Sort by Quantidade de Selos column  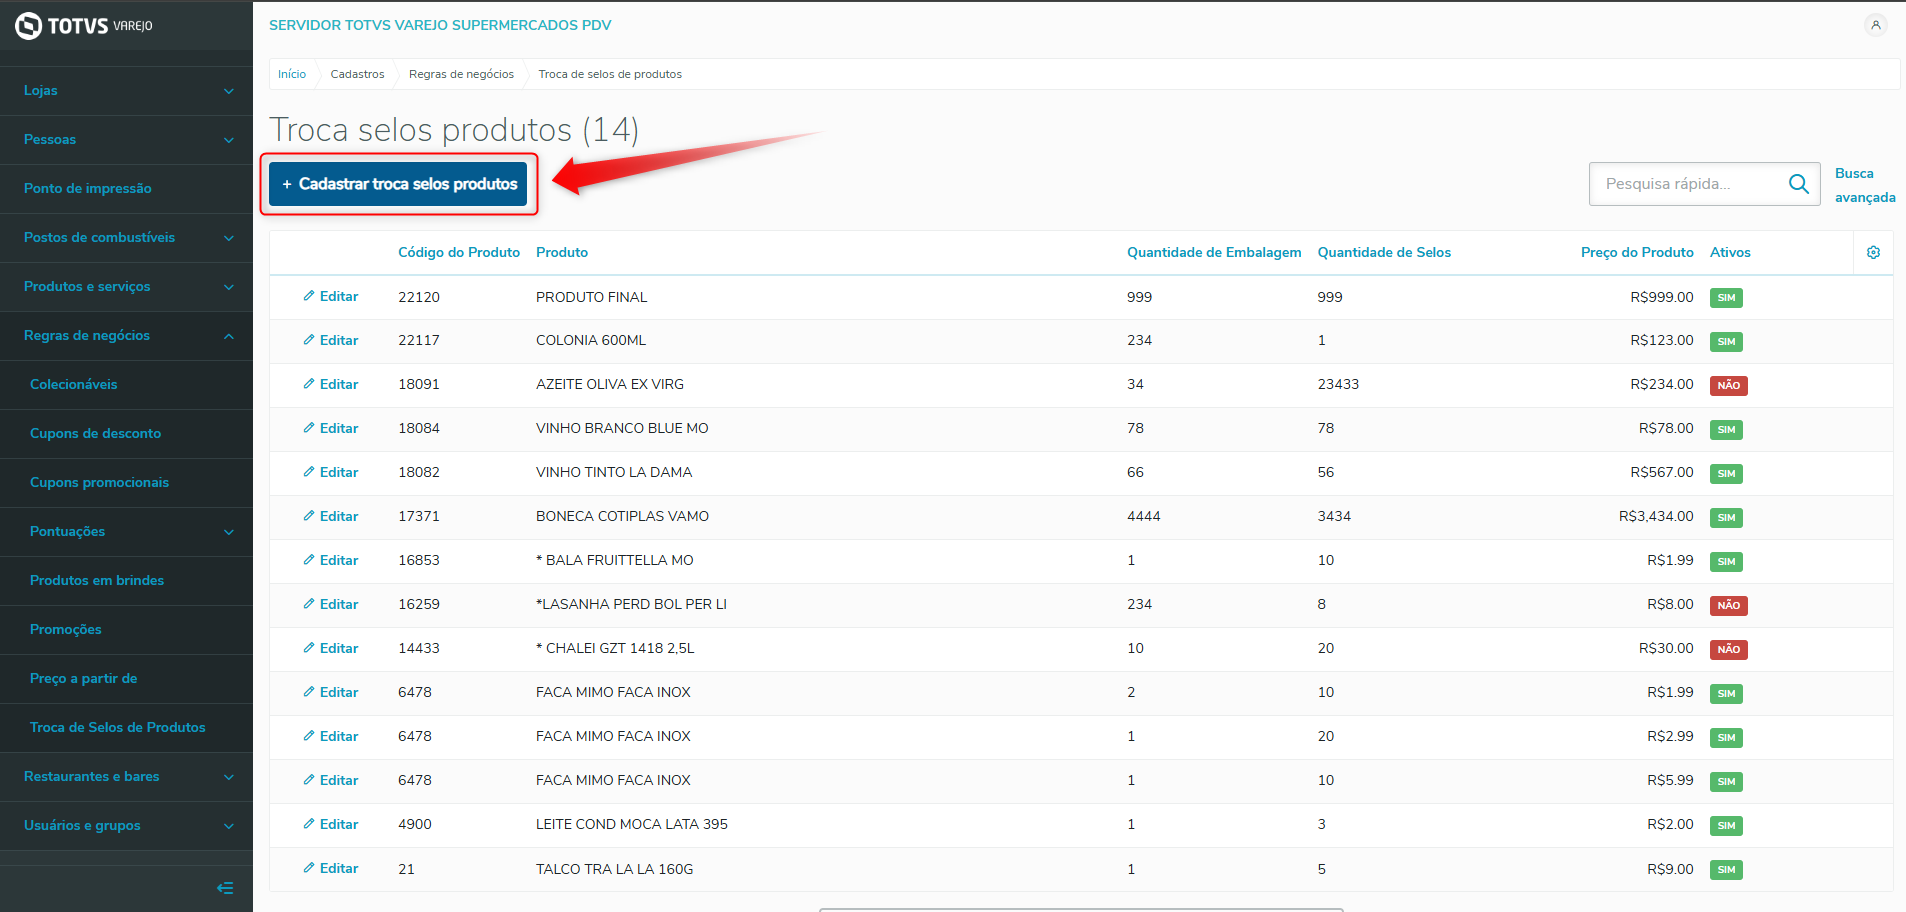1384,252
